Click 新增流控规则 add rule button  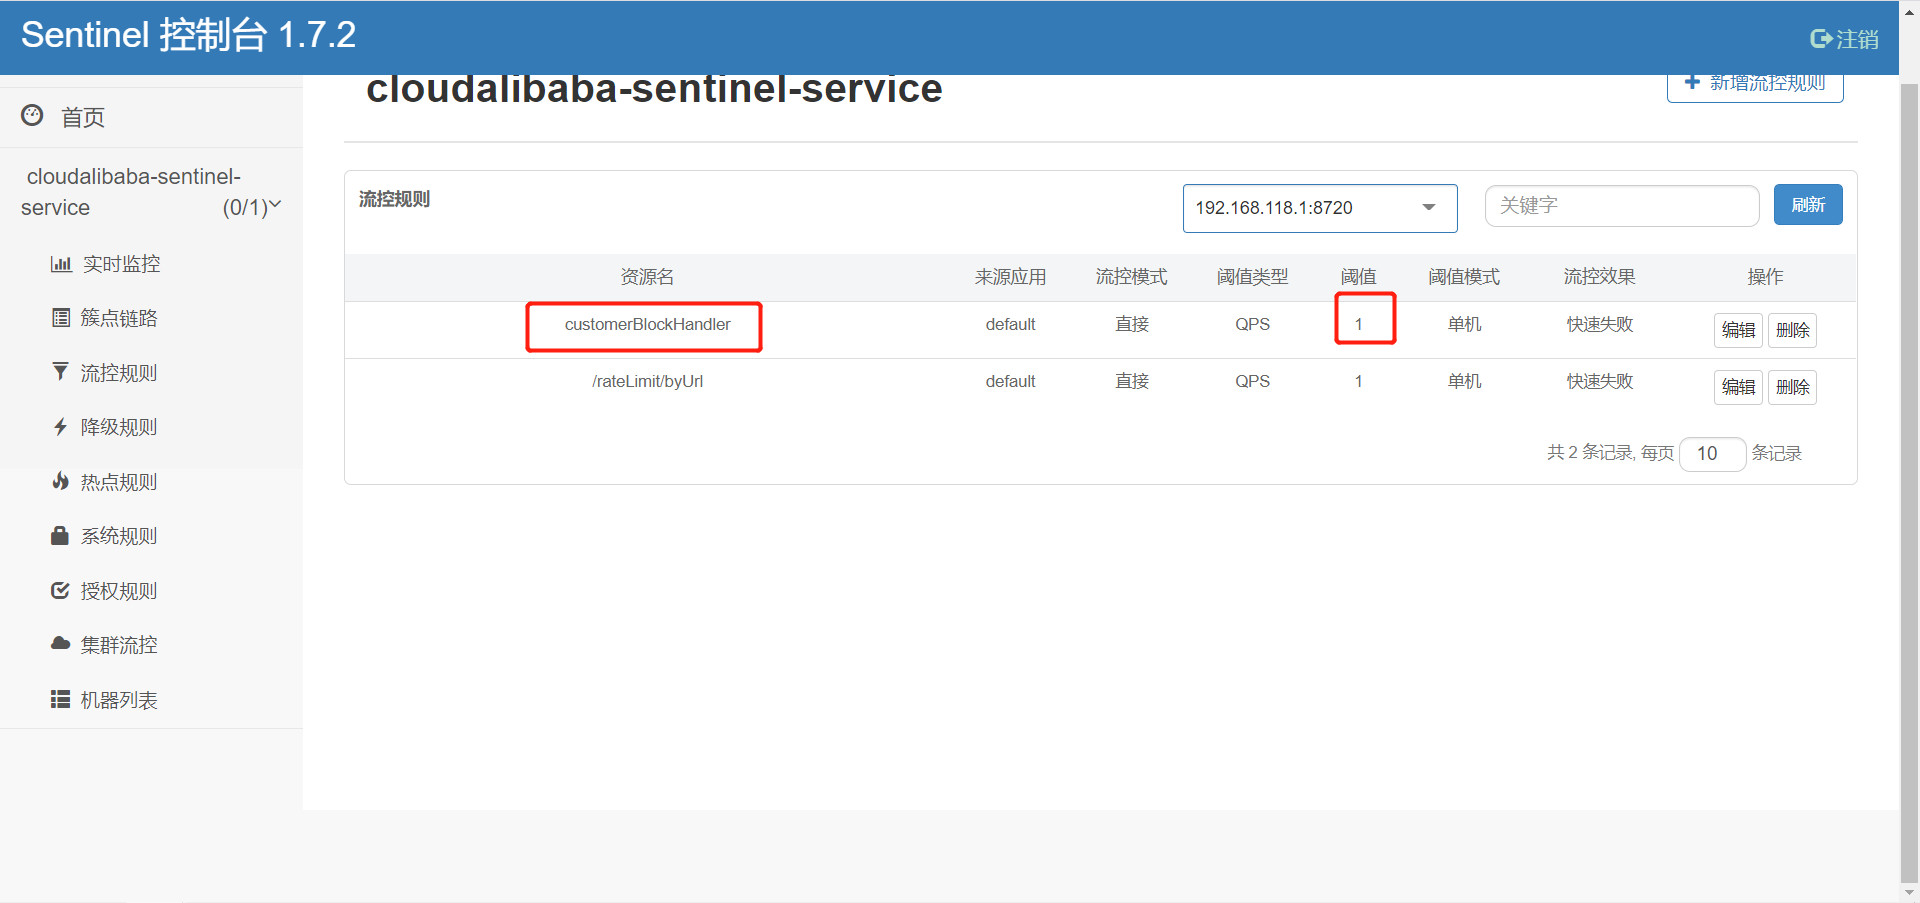coord(1755,86)
